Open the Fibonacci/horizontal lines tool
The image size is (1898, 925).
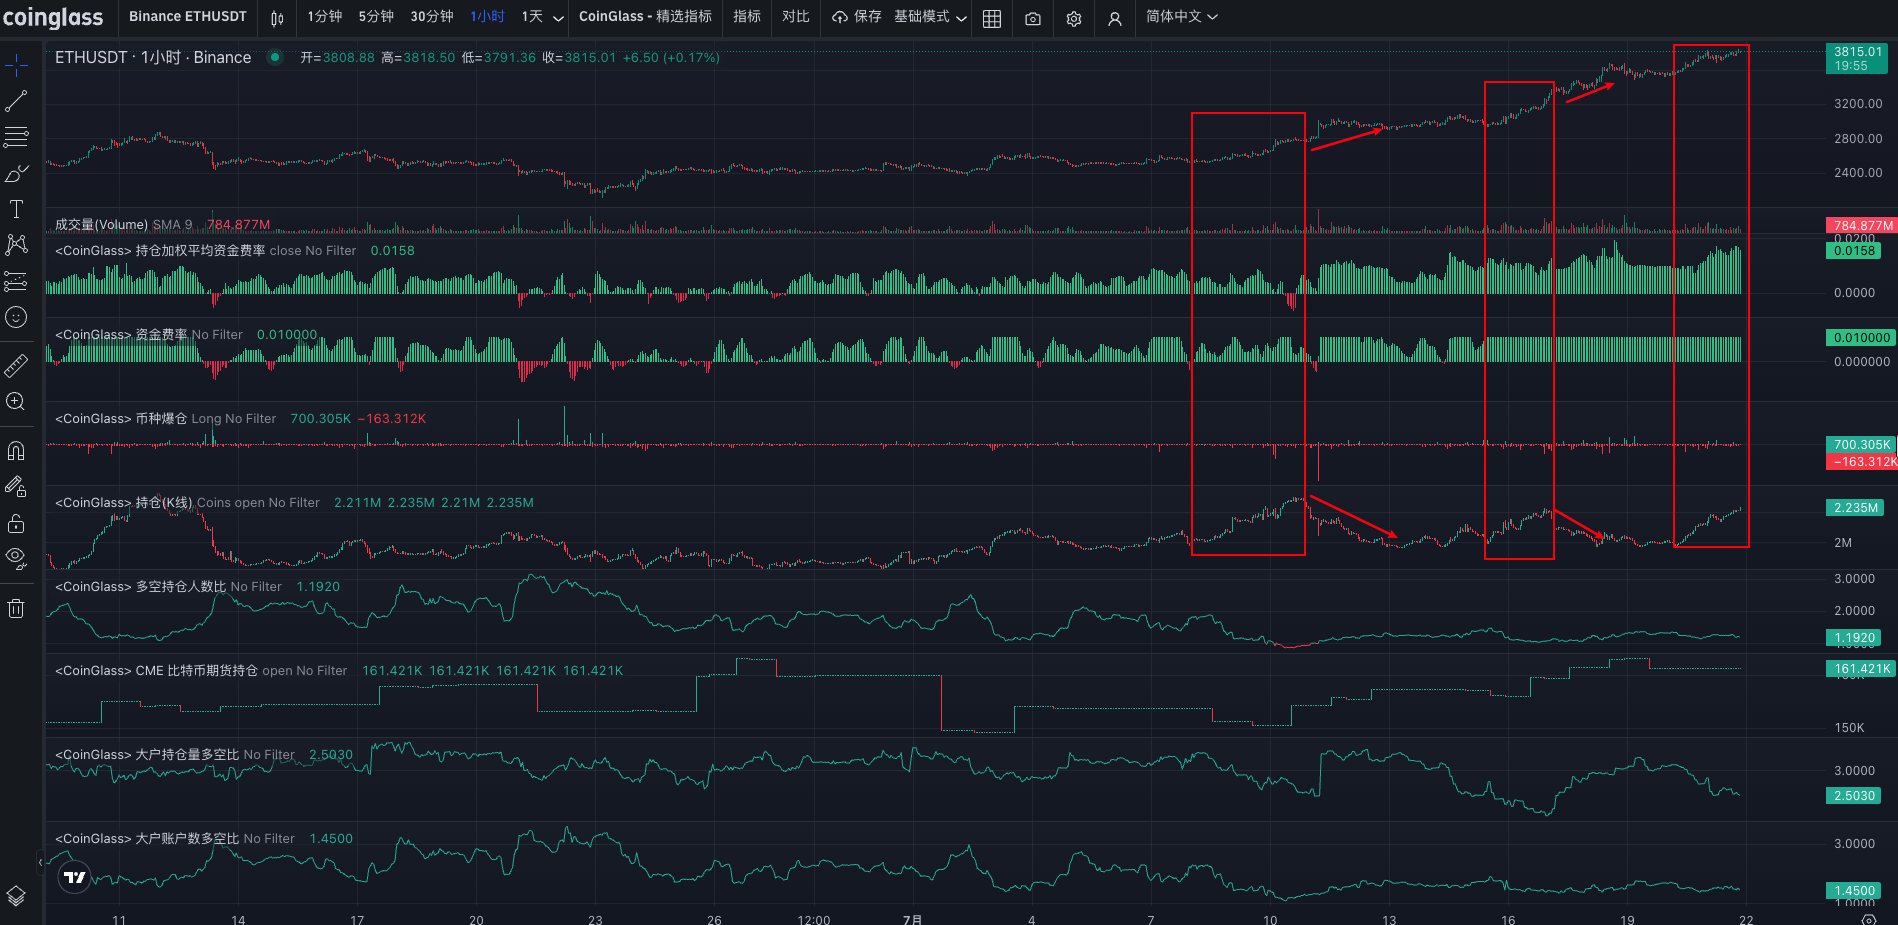[x=16, y=137]
